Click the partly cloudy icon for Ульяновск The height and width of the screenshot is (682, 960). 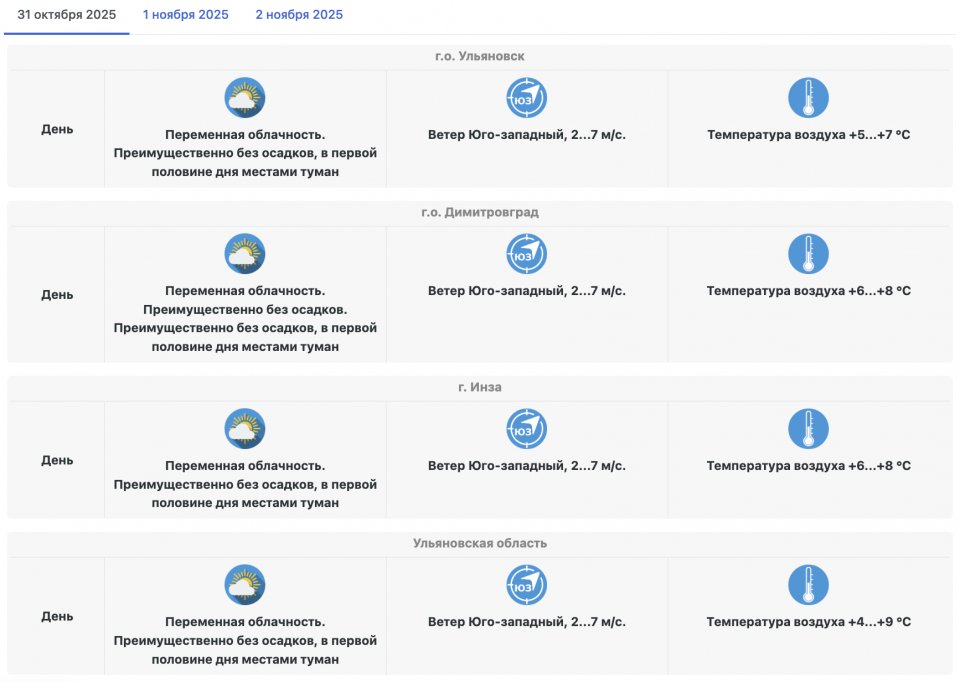pos(244,98)
